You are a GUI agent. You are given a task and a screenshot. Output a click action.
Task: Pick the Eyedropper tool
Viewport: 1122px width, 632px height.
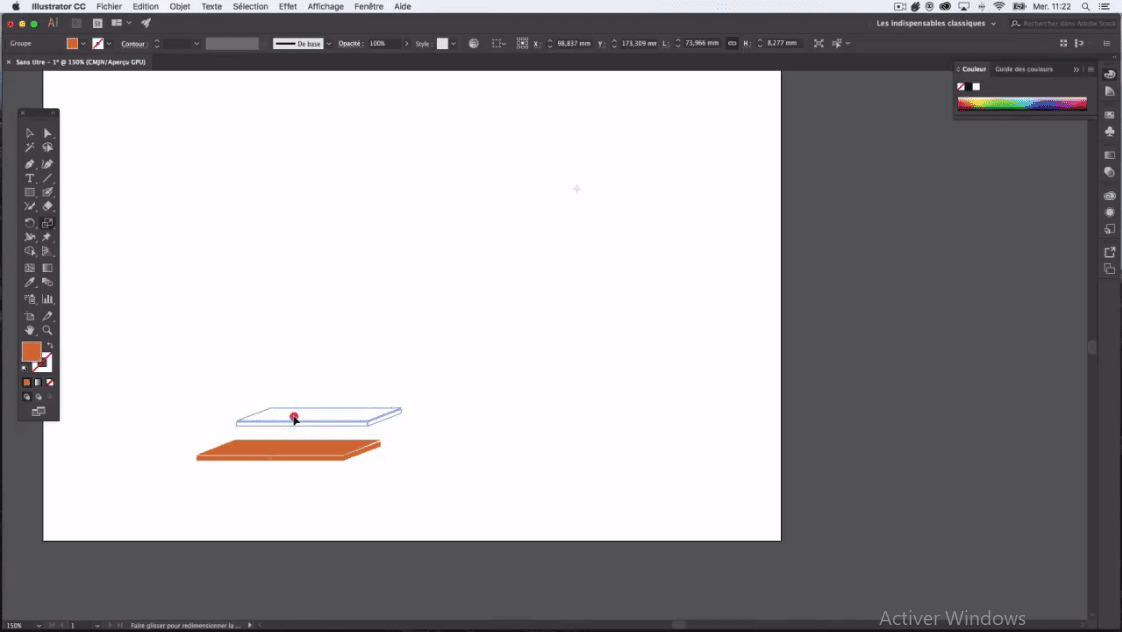click(x=29, y=282)
